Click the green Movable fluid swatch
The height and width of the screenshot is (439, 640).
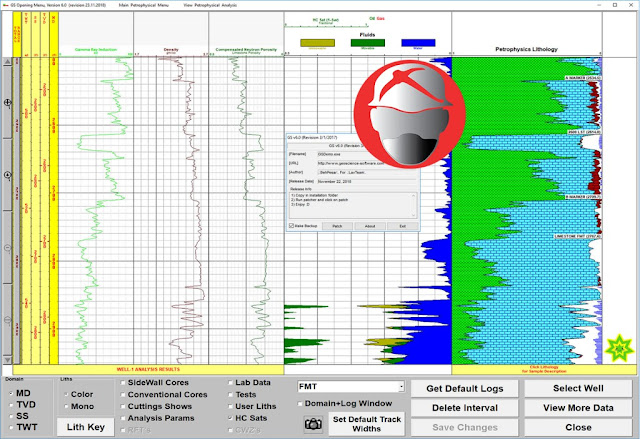(368, 43)
